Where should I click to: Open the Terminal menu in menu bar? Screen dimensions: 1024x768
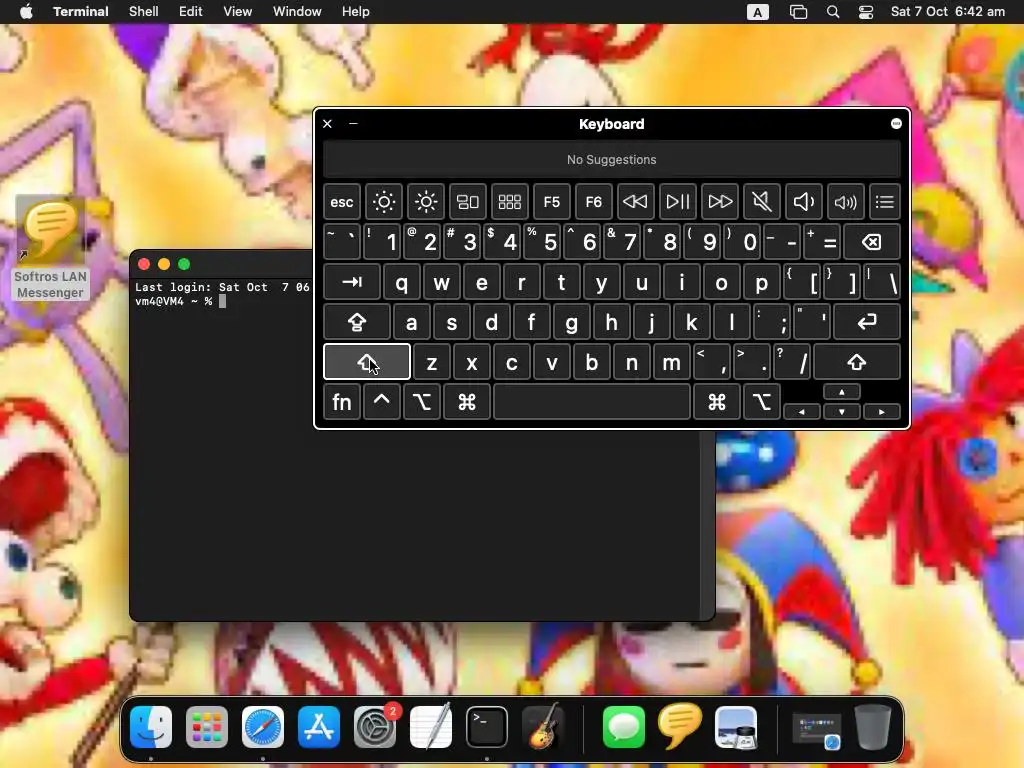point(80,11)
